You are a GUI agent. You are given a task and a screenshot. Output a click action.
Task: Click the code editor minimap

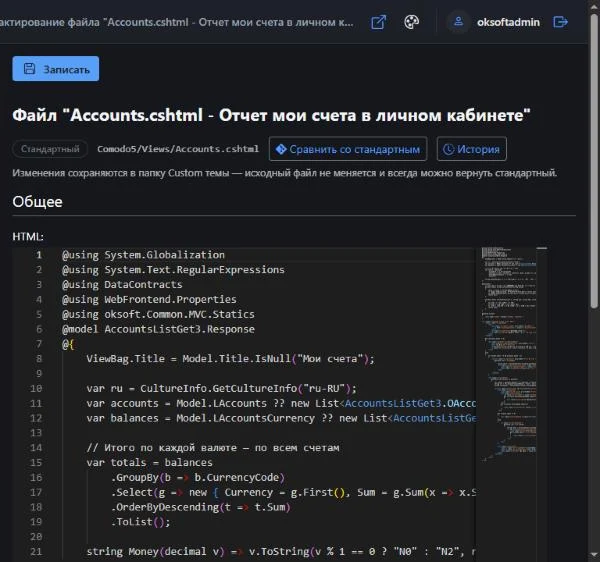(509, 354)
